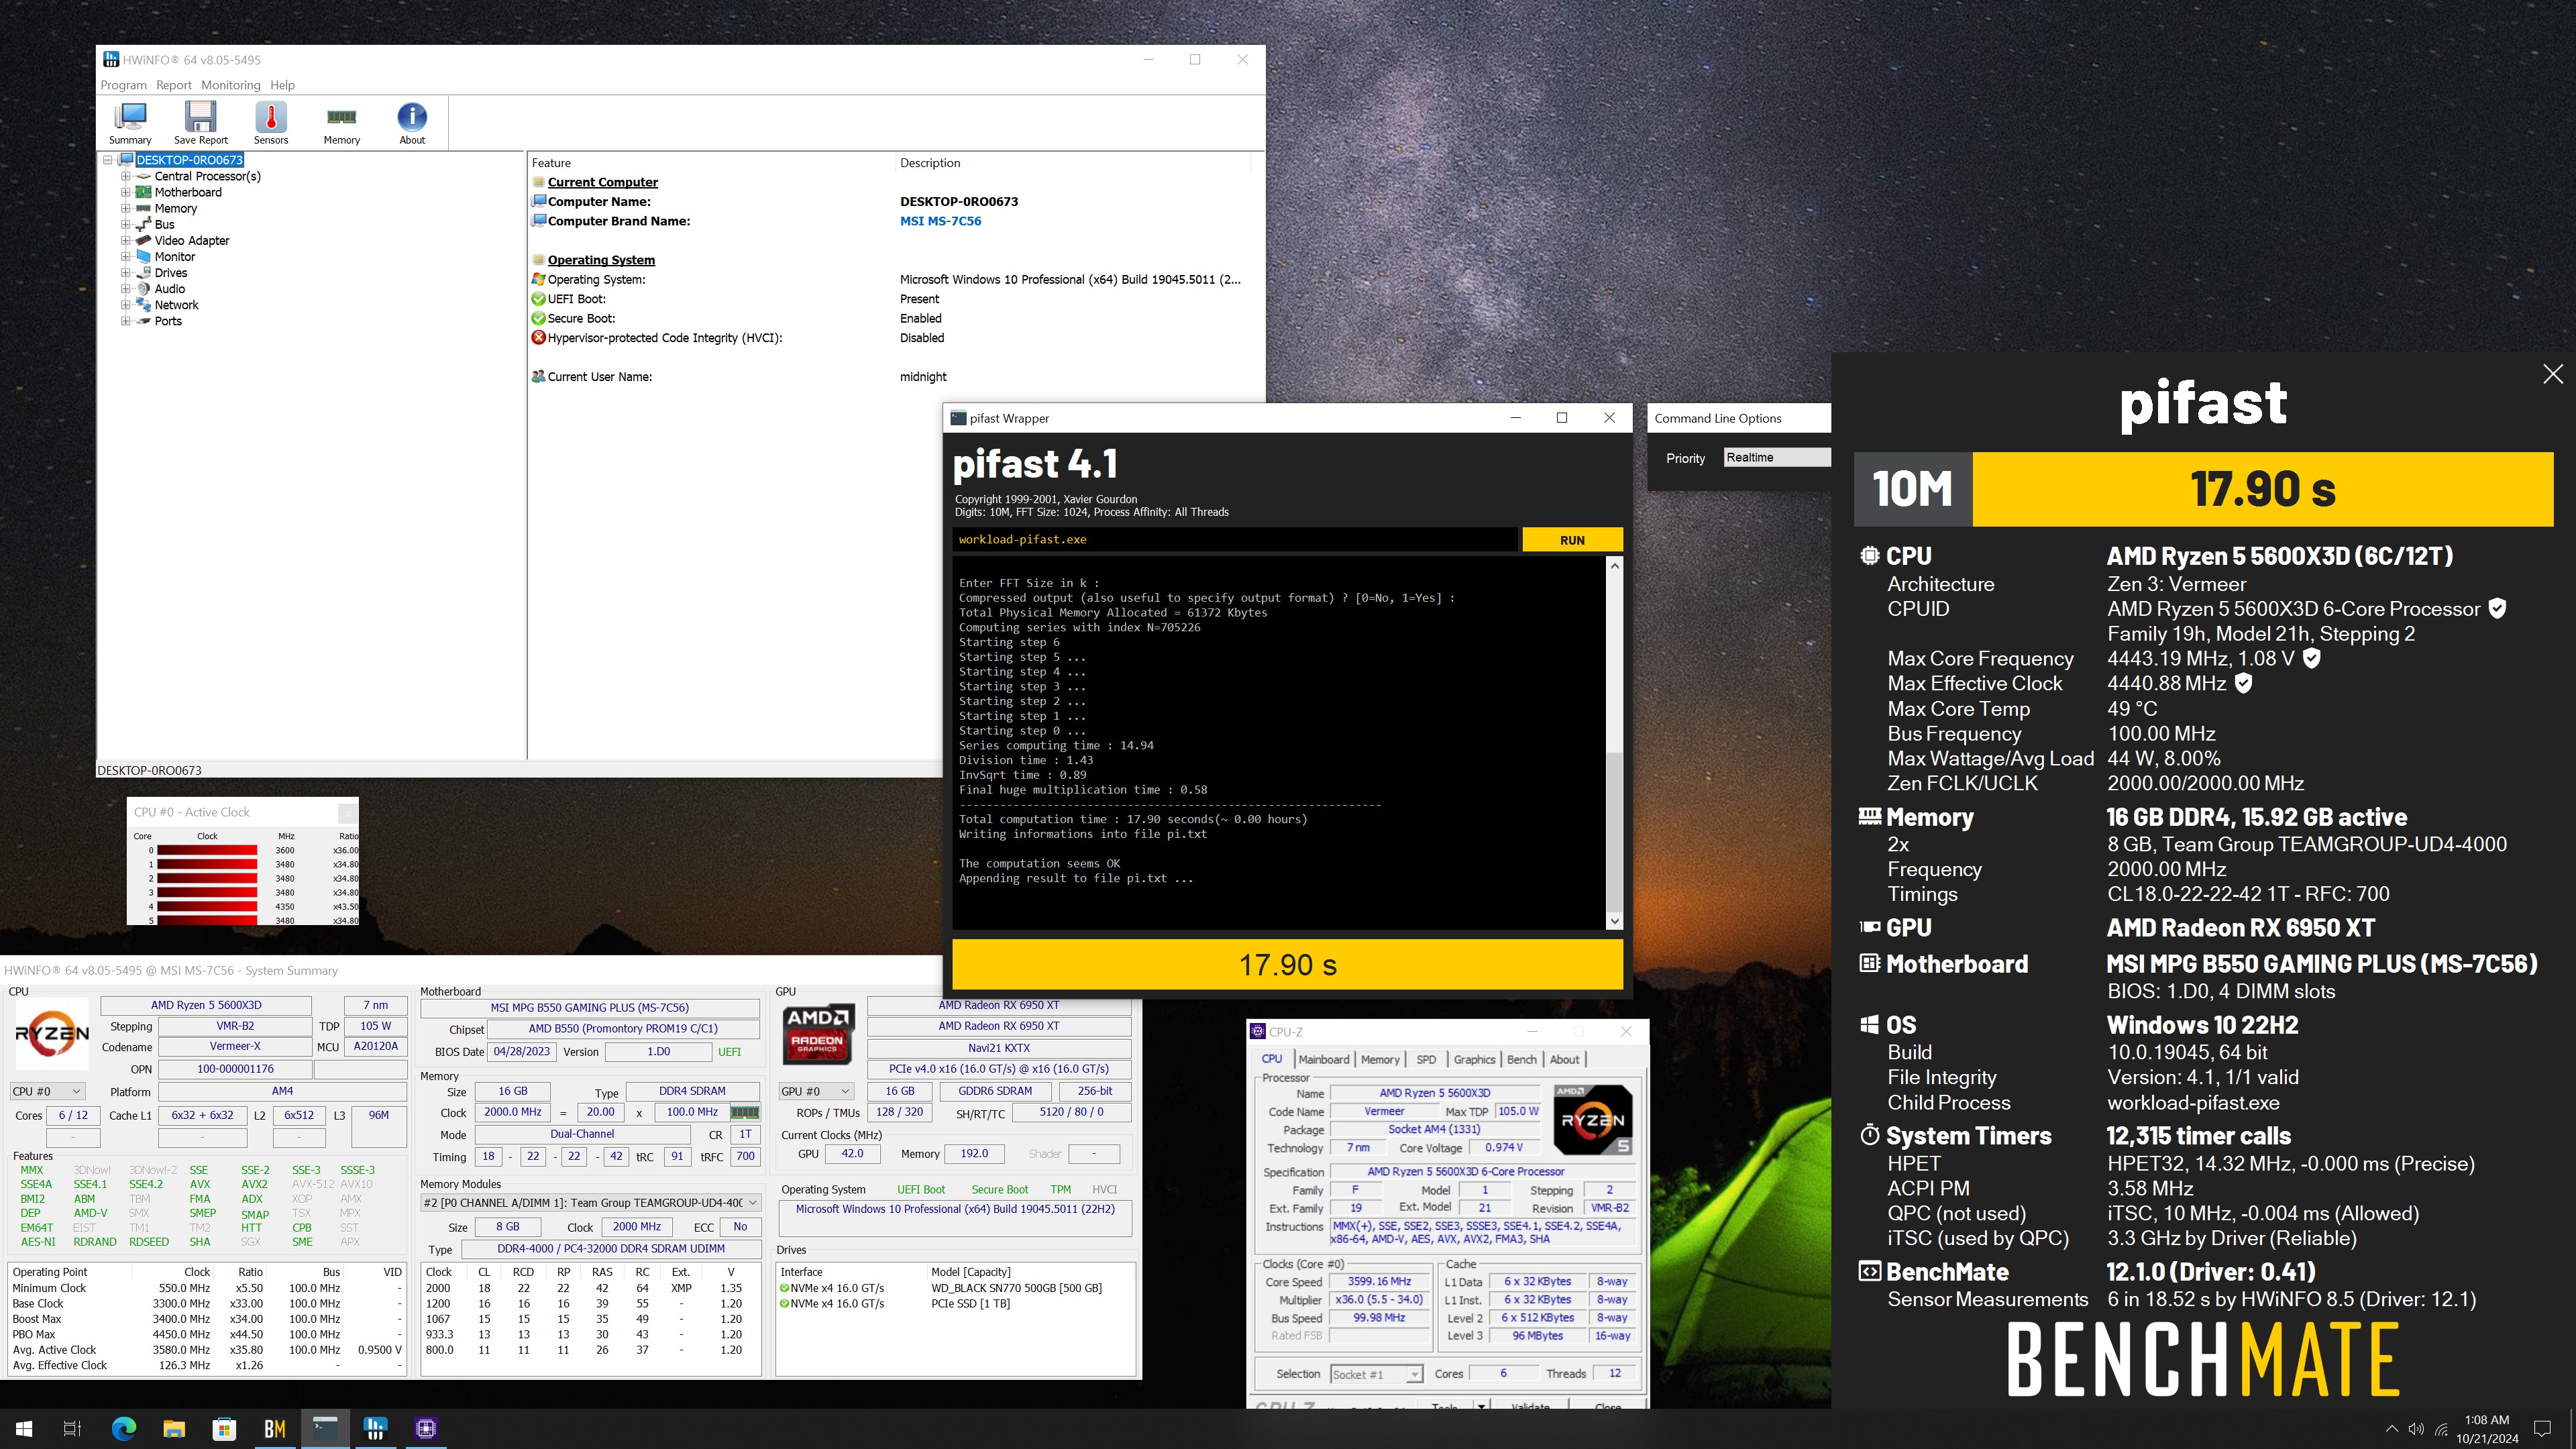Close the BenchMate result panel with X
Screen dimensions: 2576x1449
(x=2553, y=374)
